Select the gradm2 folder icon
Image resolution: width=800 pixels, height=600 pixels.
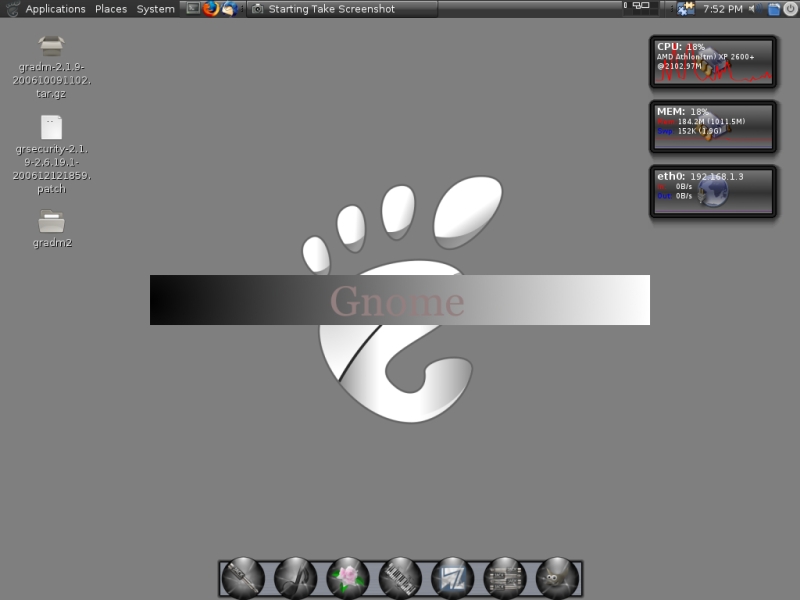pos(52,221)
